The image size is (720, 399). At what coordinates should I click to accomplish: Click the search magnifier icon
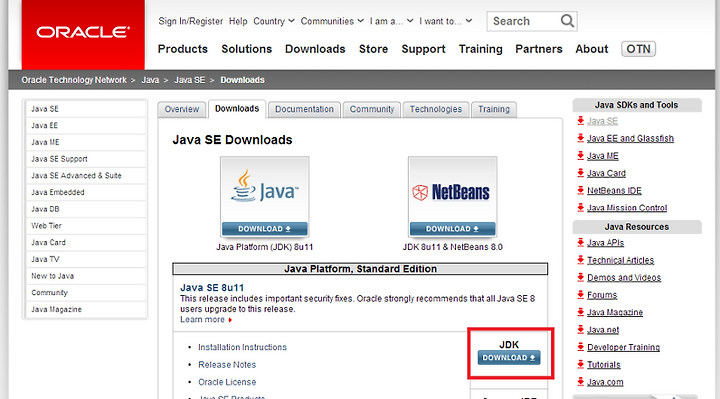coord(567,21)
